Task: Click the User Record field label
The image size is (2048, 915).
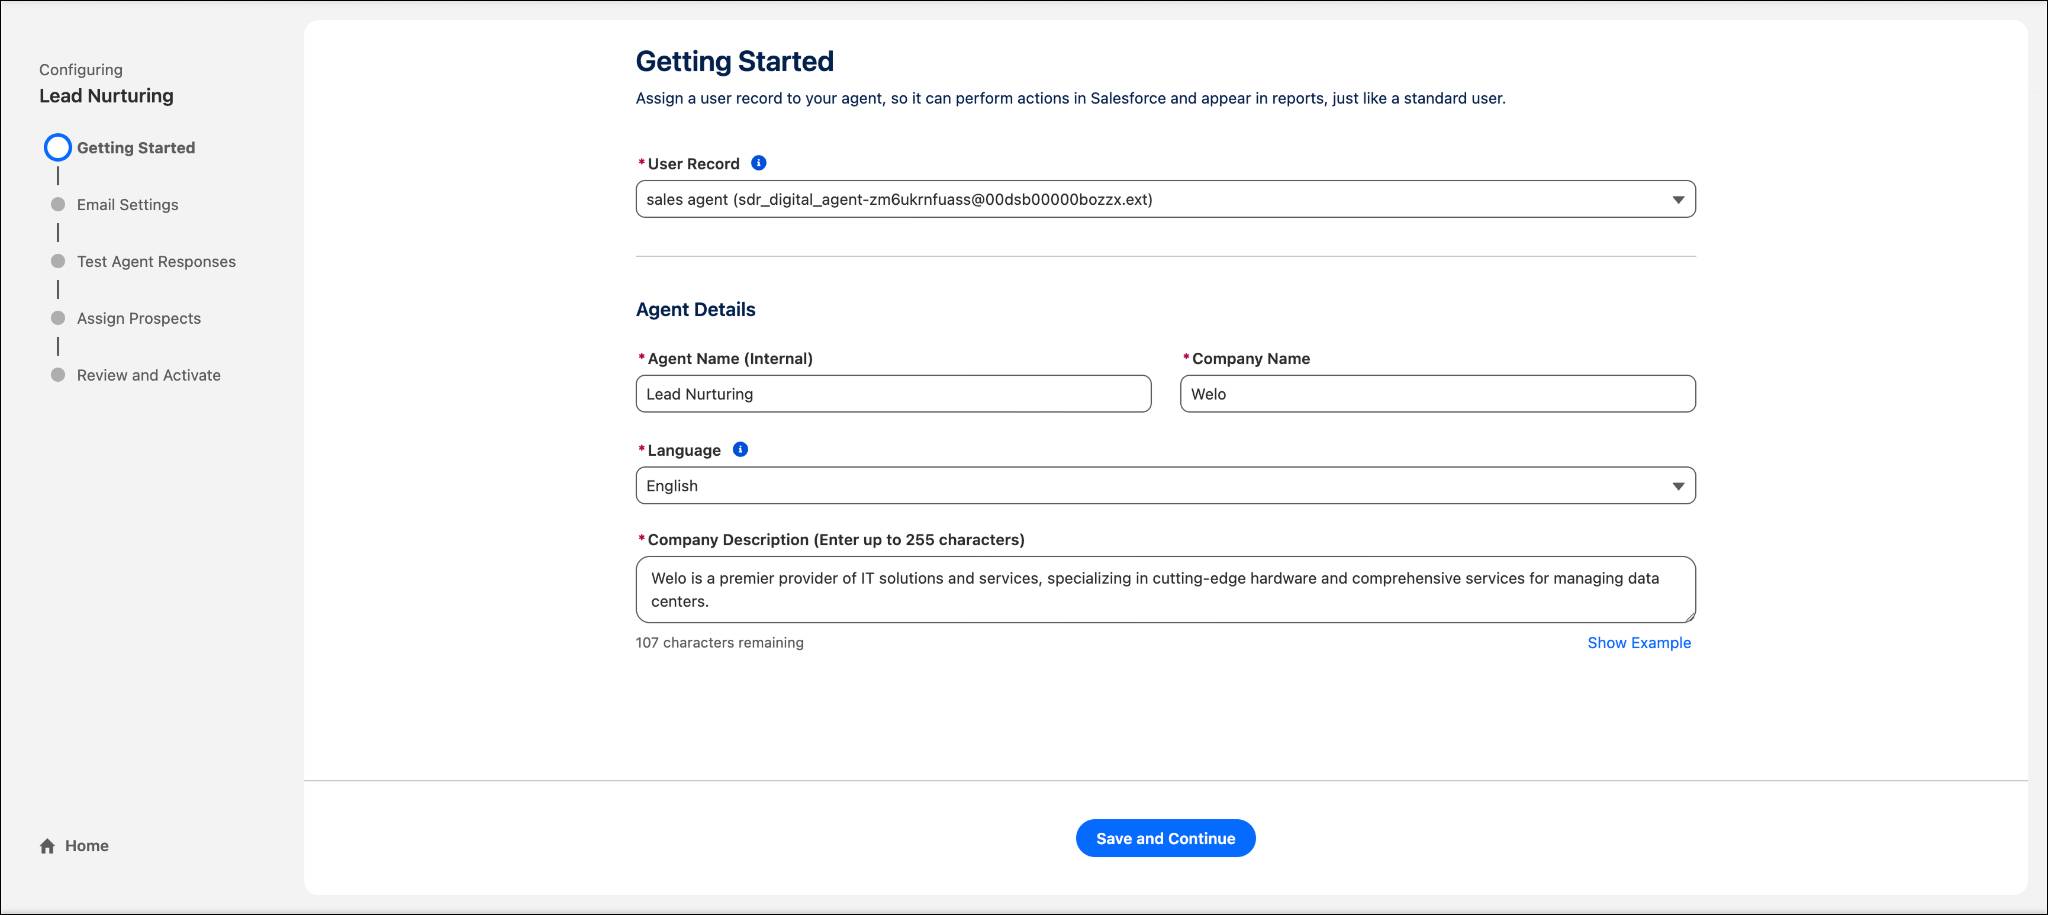Action: [693, 164]
